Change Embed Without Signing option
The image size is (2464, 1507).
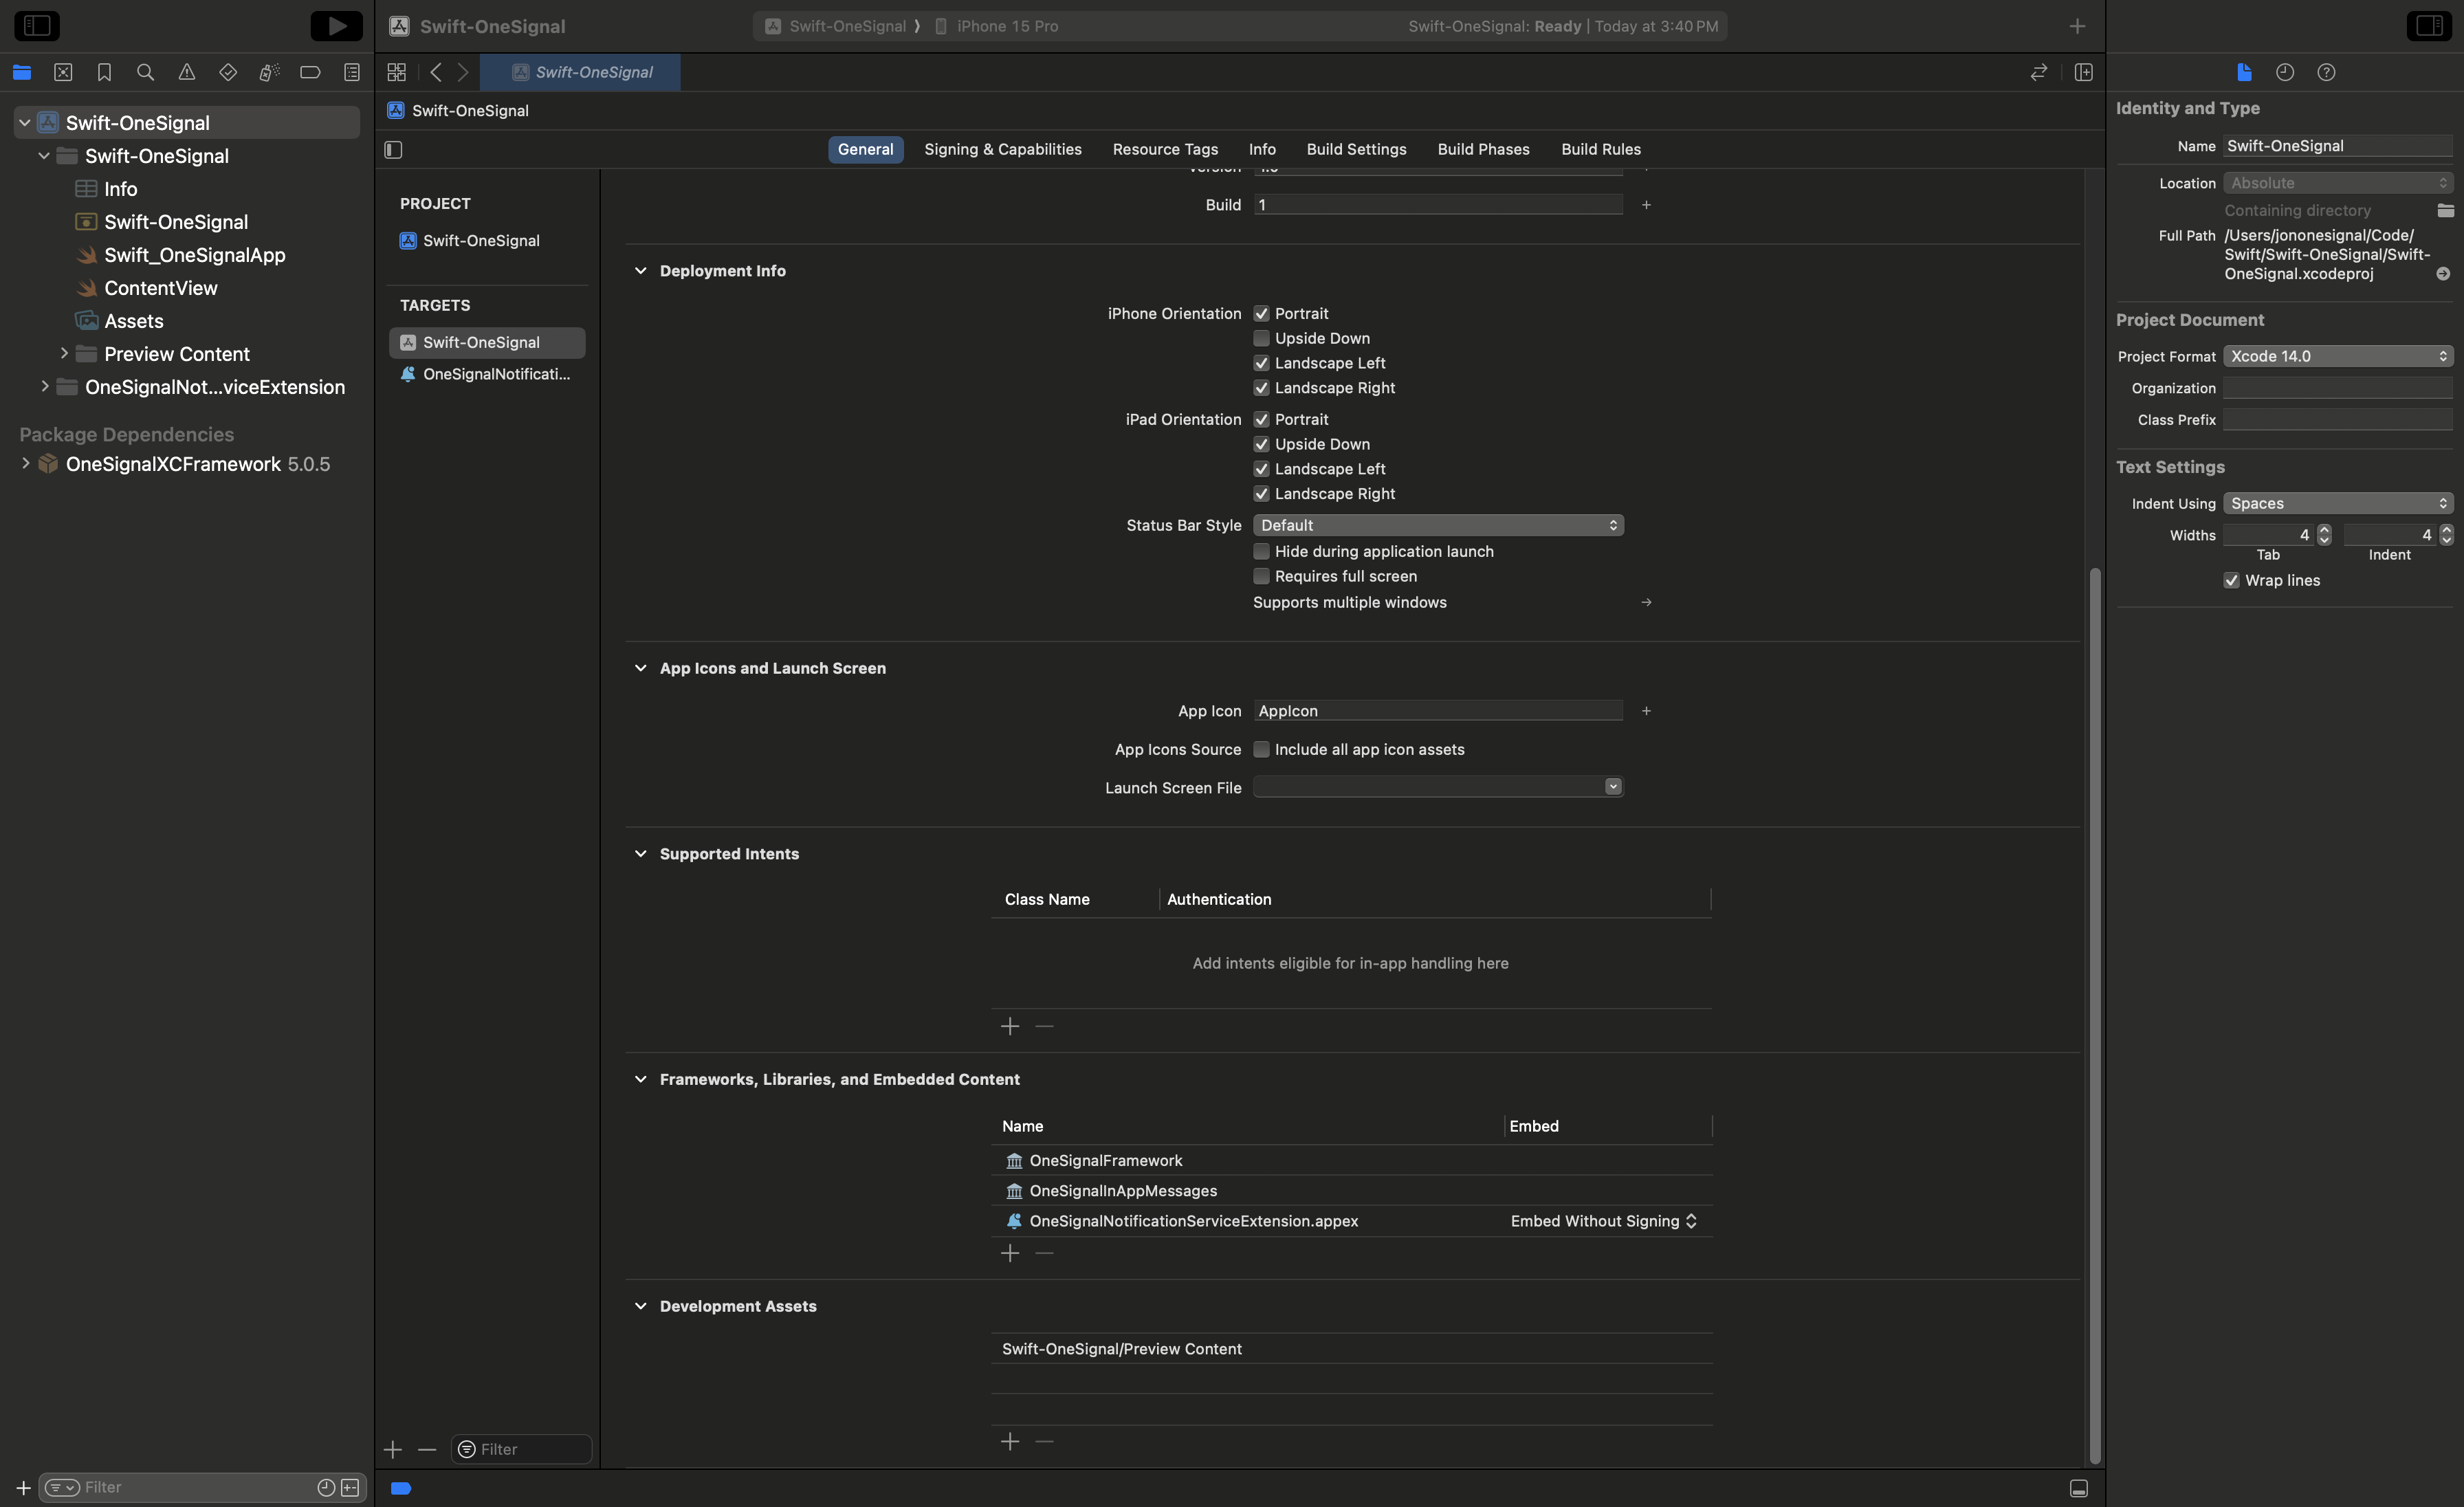click(1604, 1221)
